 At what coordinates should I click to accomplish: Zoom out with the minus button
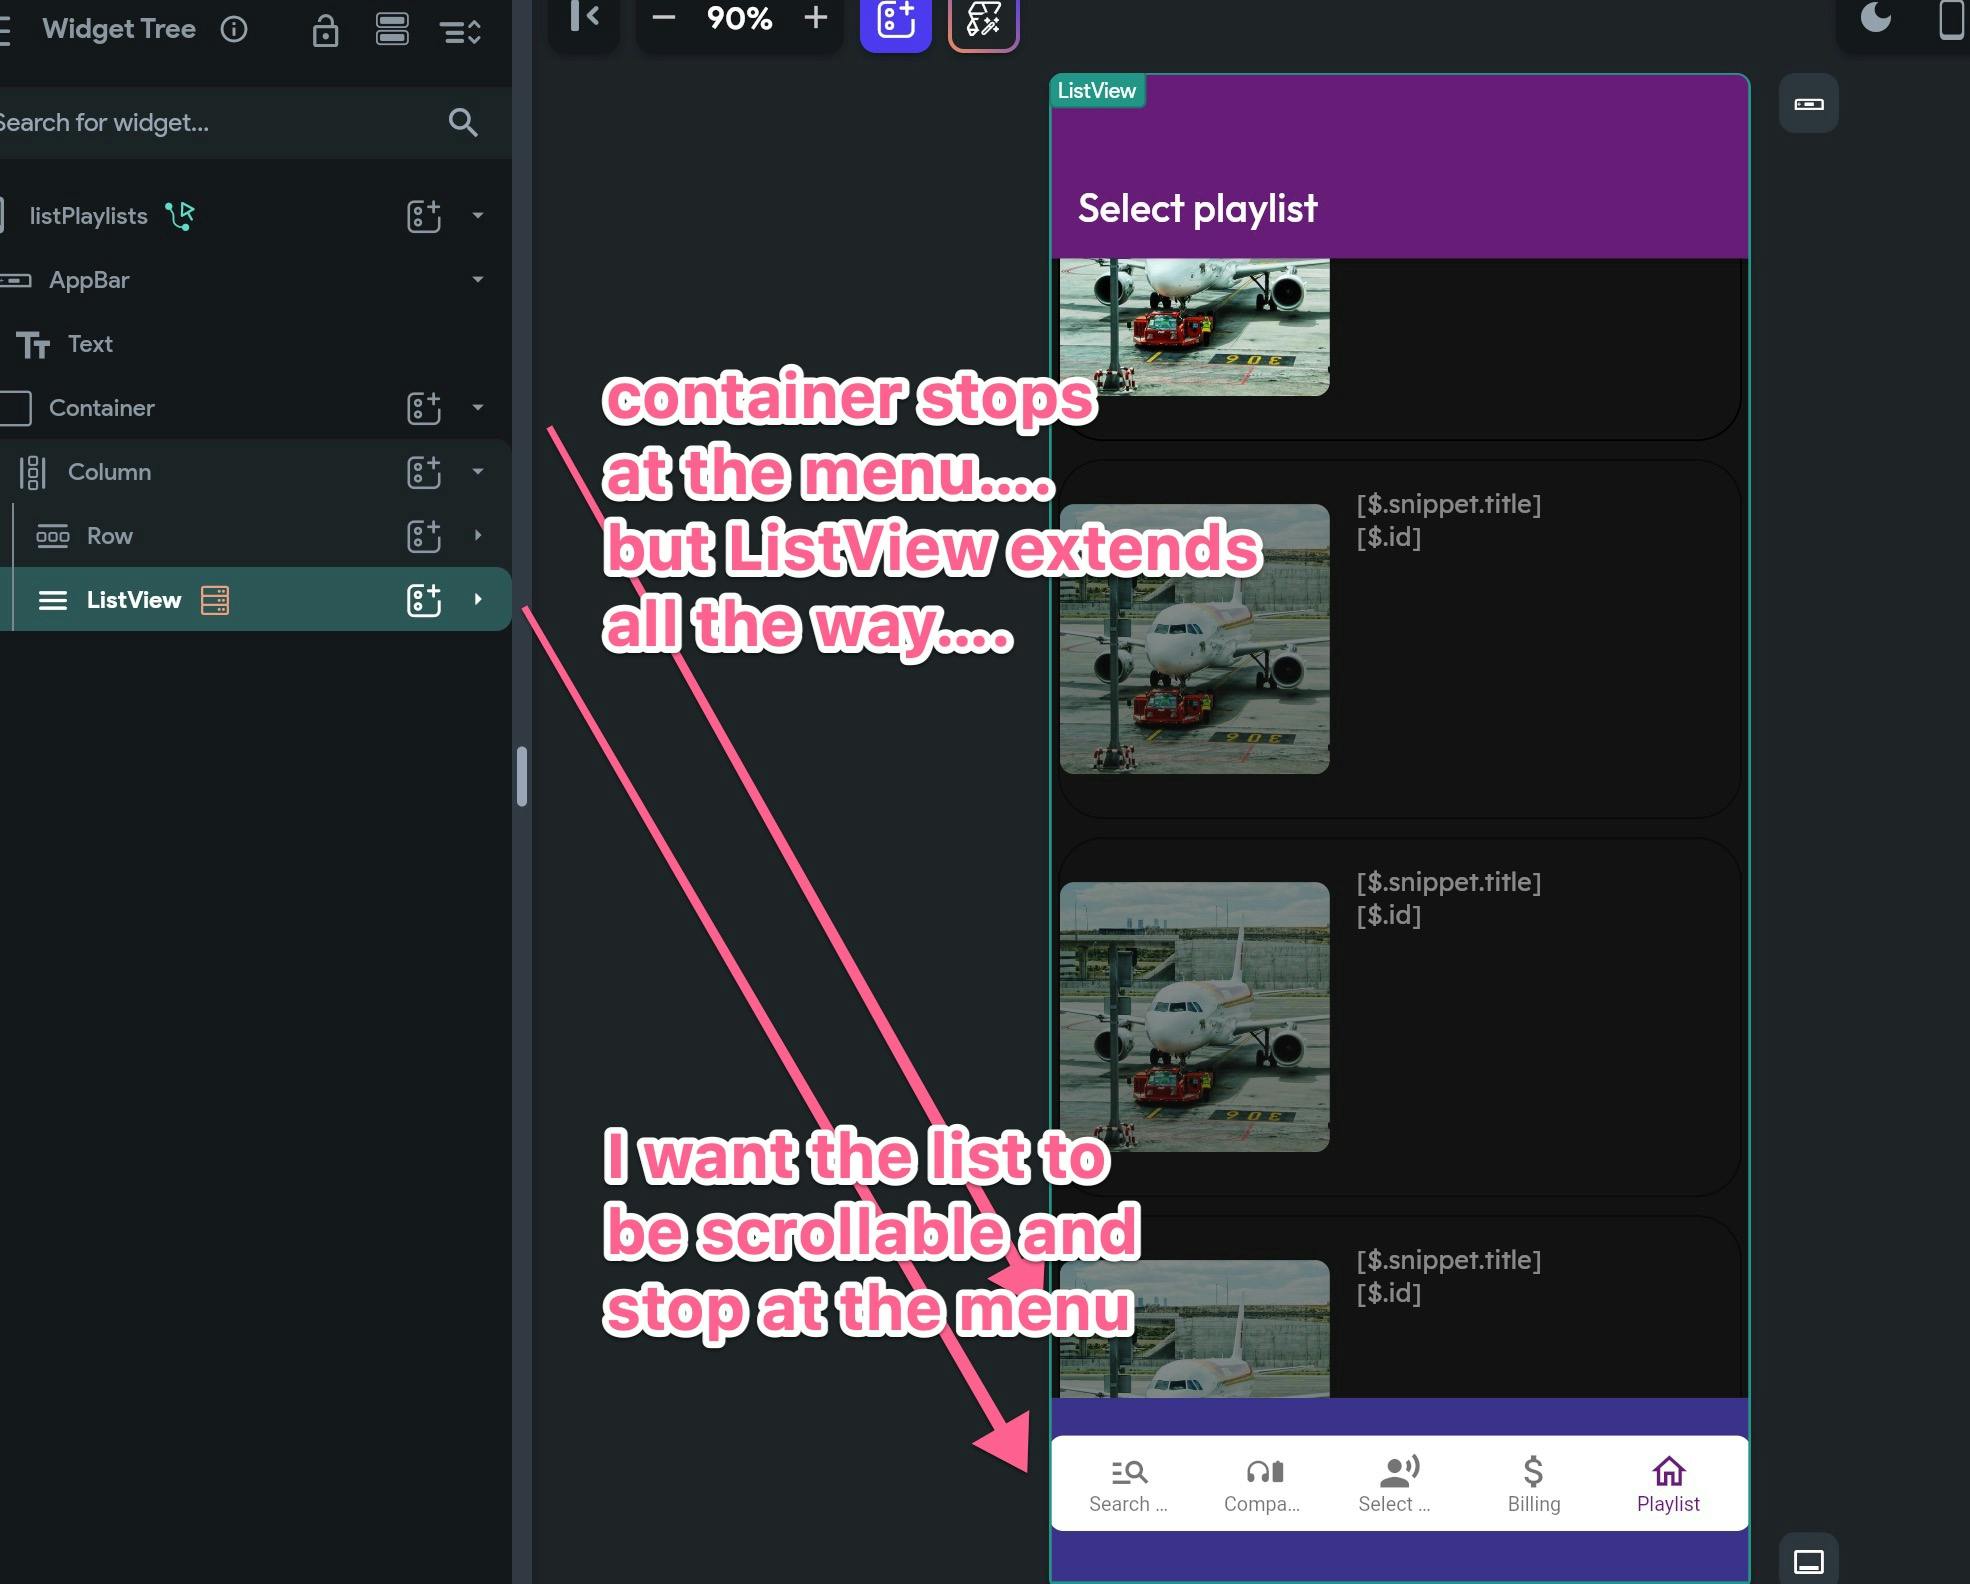[x=663, y=17]
